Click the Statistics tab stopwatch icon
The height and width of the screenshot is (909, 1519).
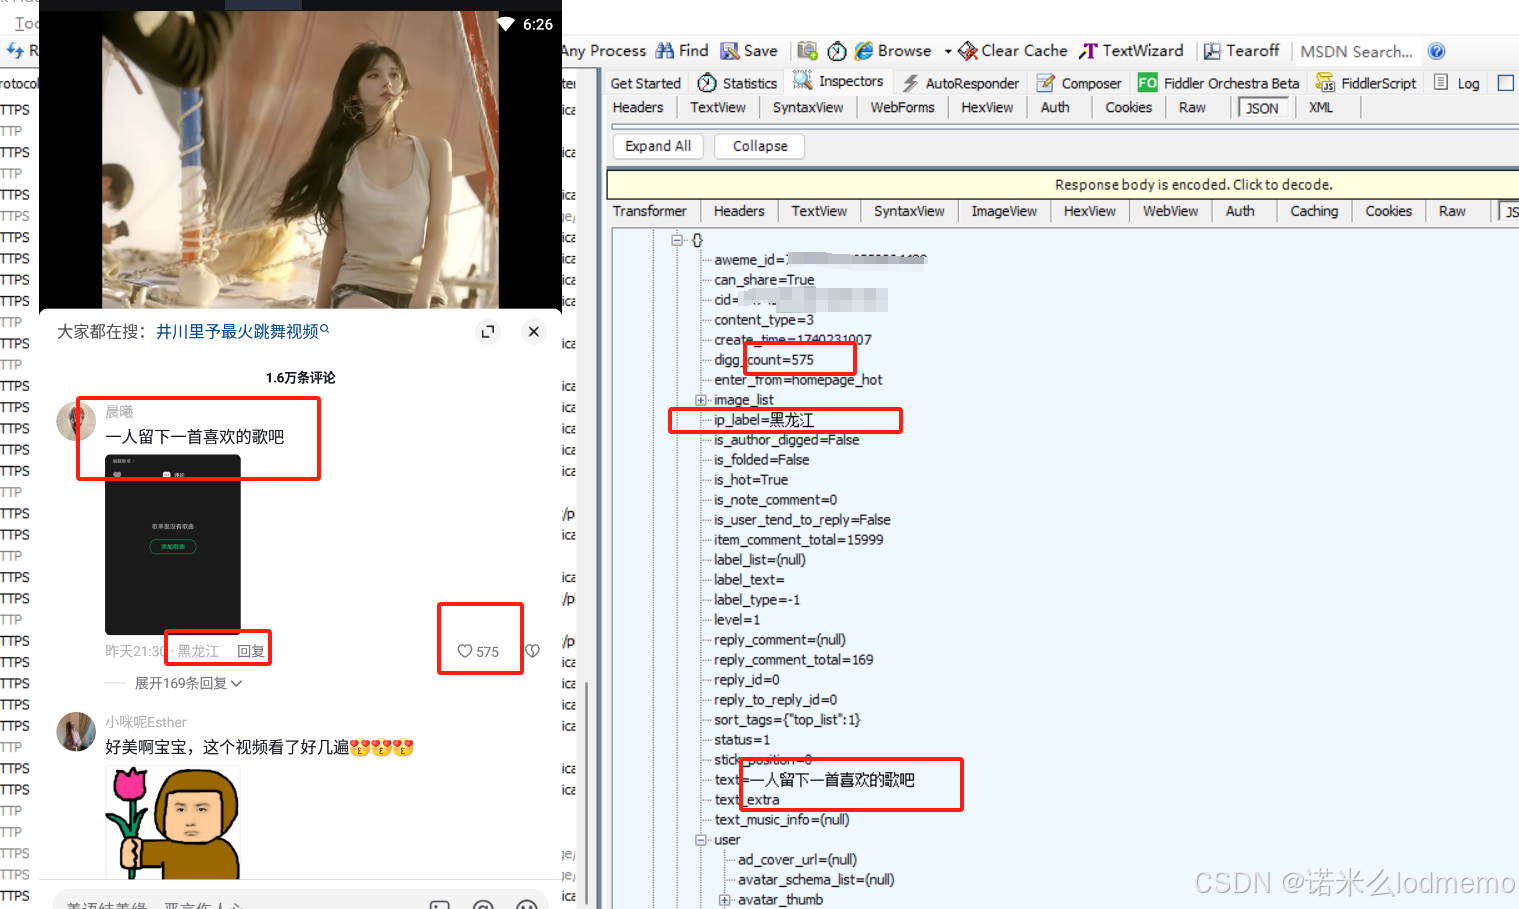(707, 83)
